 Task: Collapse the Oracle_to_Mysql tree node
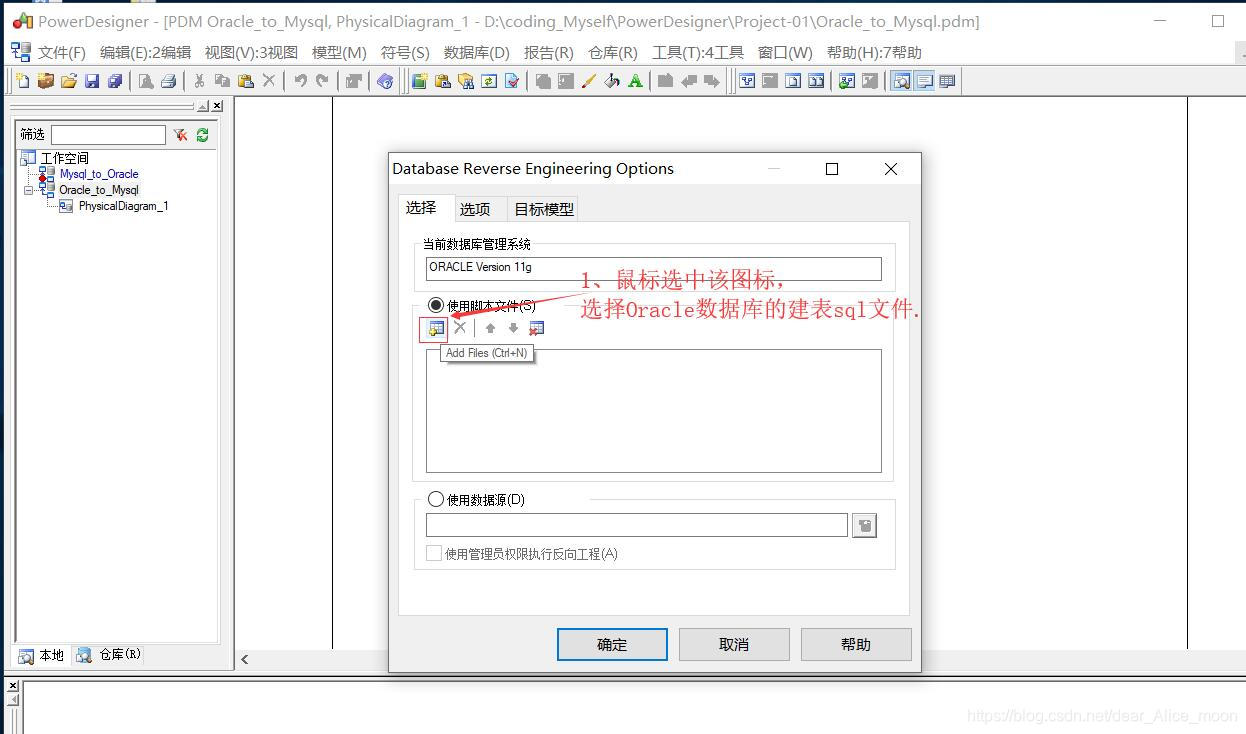coord(29,189)
